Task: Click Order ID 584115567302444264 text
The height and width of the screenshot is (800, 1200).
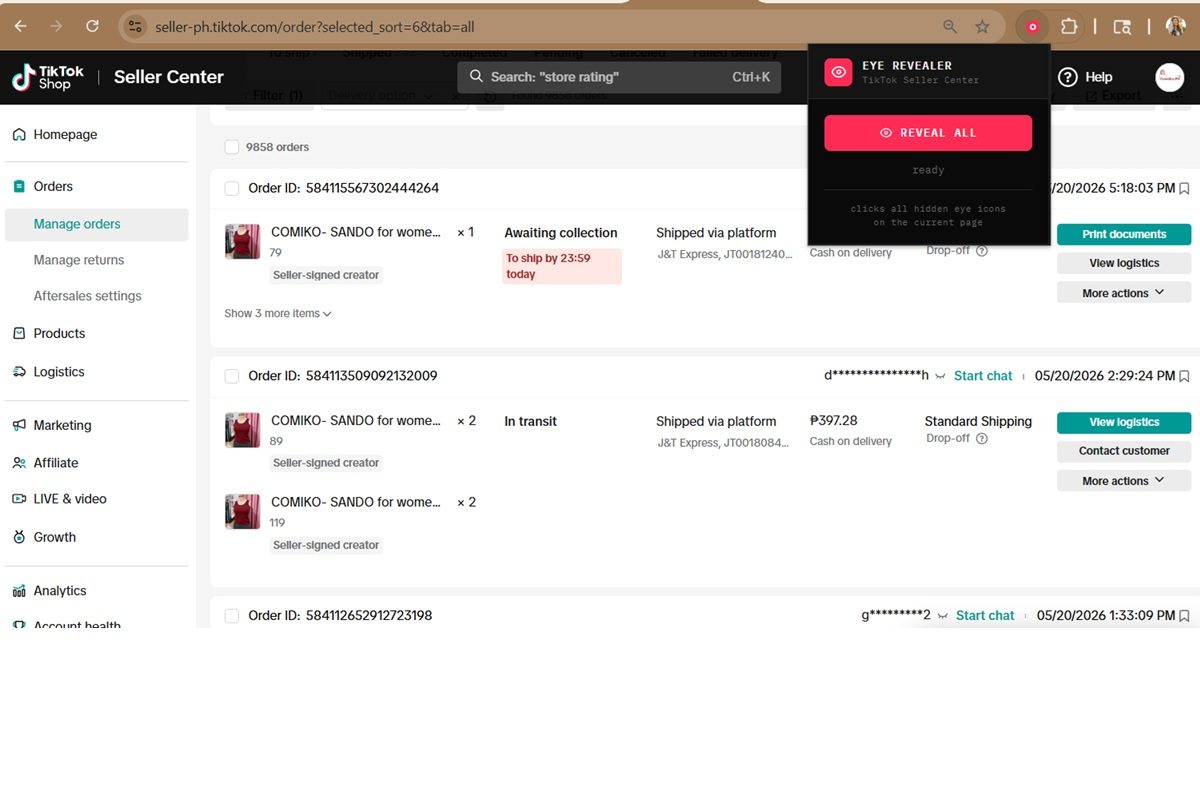Action: click(x=343, y=188)
